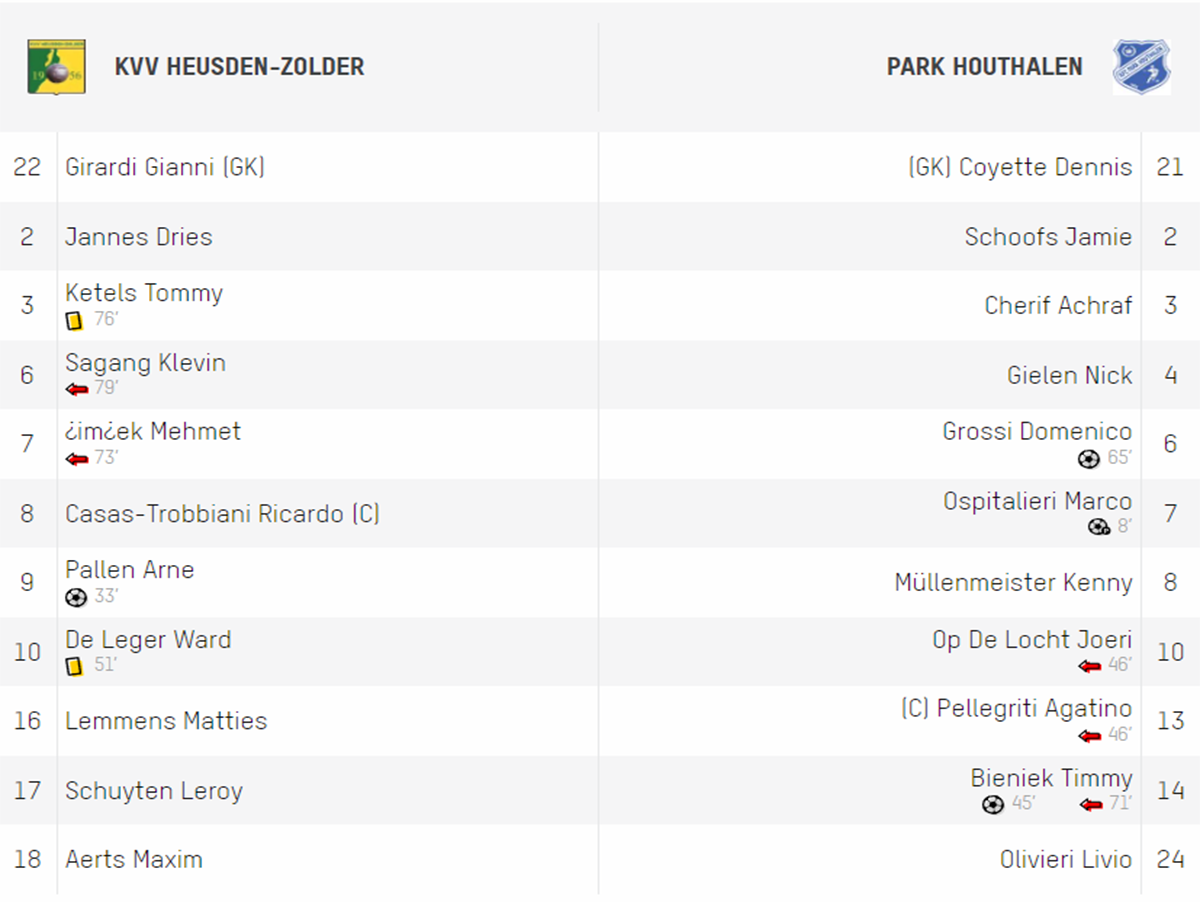Open the KVV Heusden-Zolder team name
The image size is (1200, 902).
click(239, 67)
